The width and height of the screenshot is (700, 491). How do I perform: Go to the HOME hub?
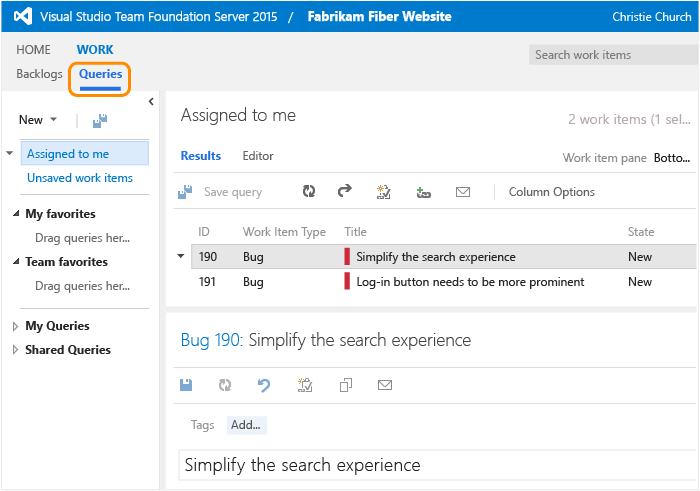33,50
